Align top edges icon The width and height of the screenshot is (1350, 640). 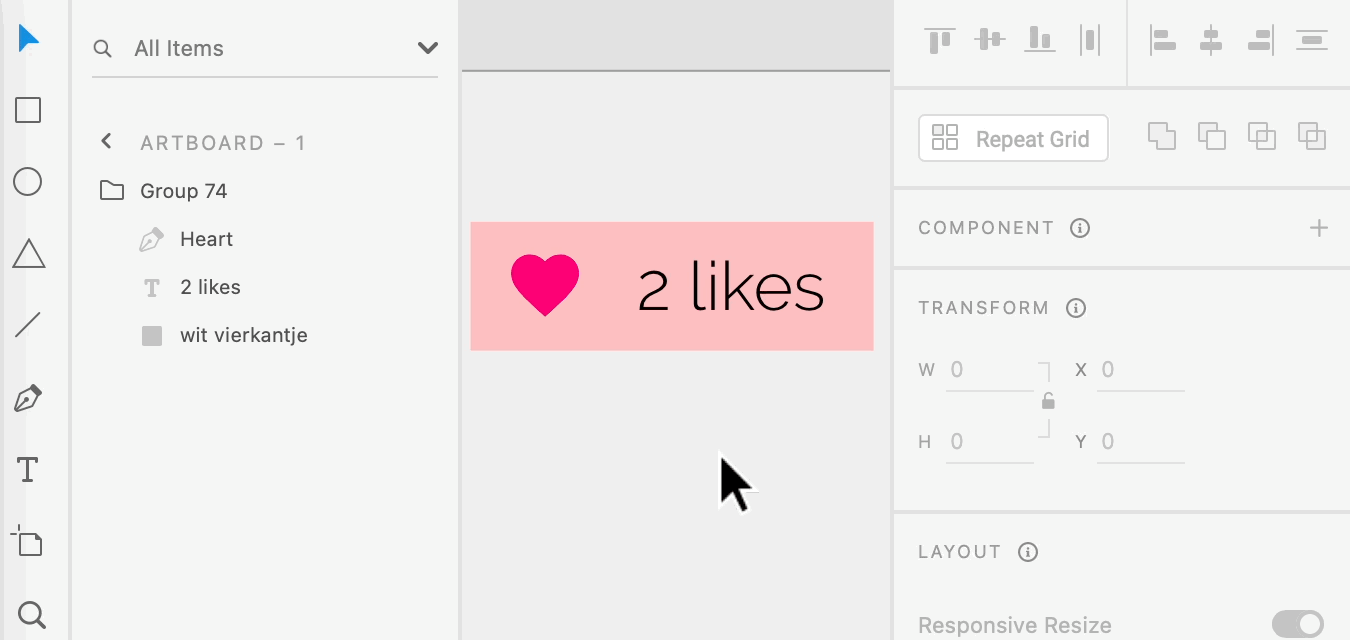[940, 40]
